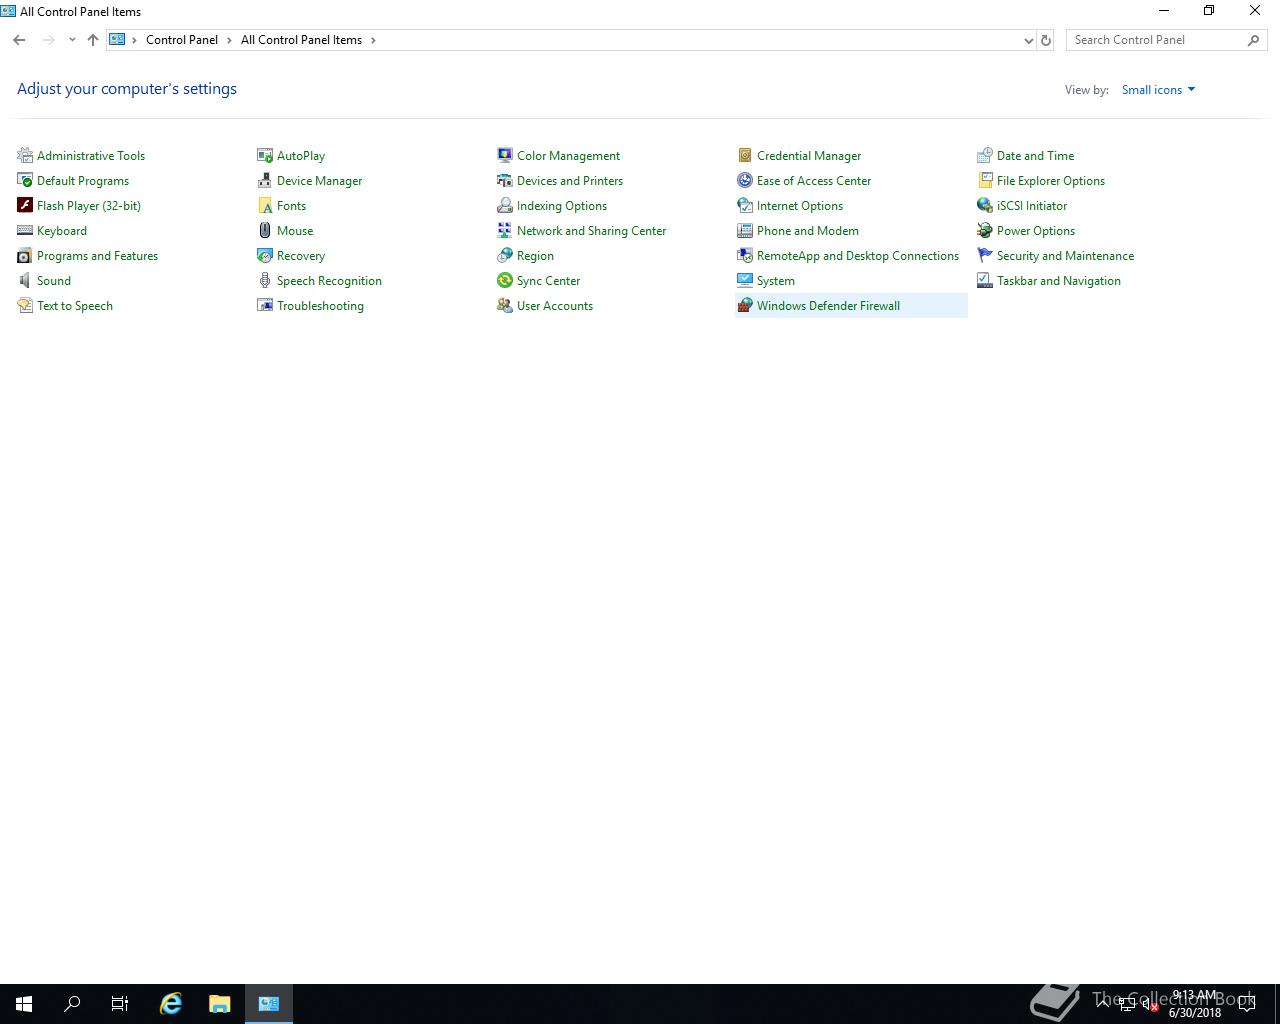Open the View by Small icons dropdown
The image size is (1280, 1024).
1158,89
